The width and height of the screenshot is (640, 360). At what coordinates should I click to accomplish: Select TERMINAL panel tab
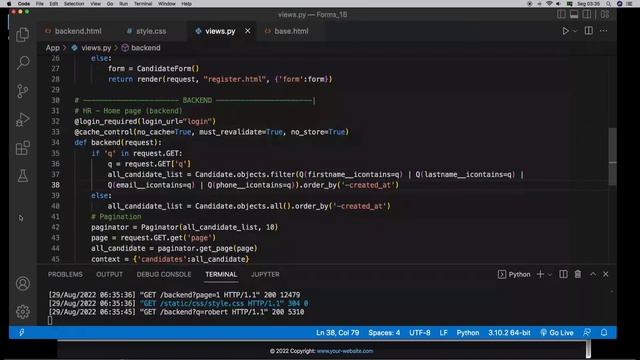[x=221, y=274]
